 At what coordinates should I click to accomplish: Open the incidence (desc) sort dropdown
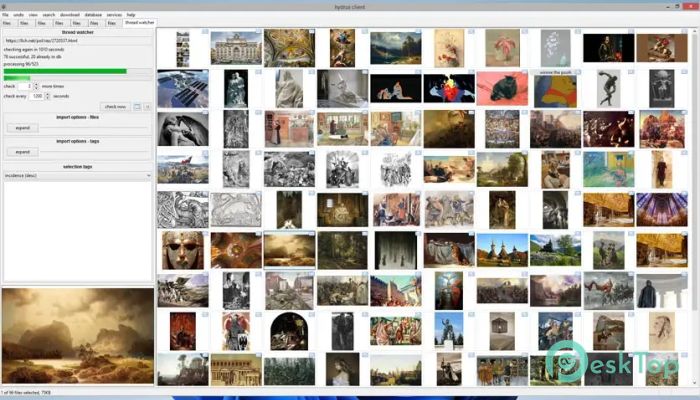coord(78,176)
